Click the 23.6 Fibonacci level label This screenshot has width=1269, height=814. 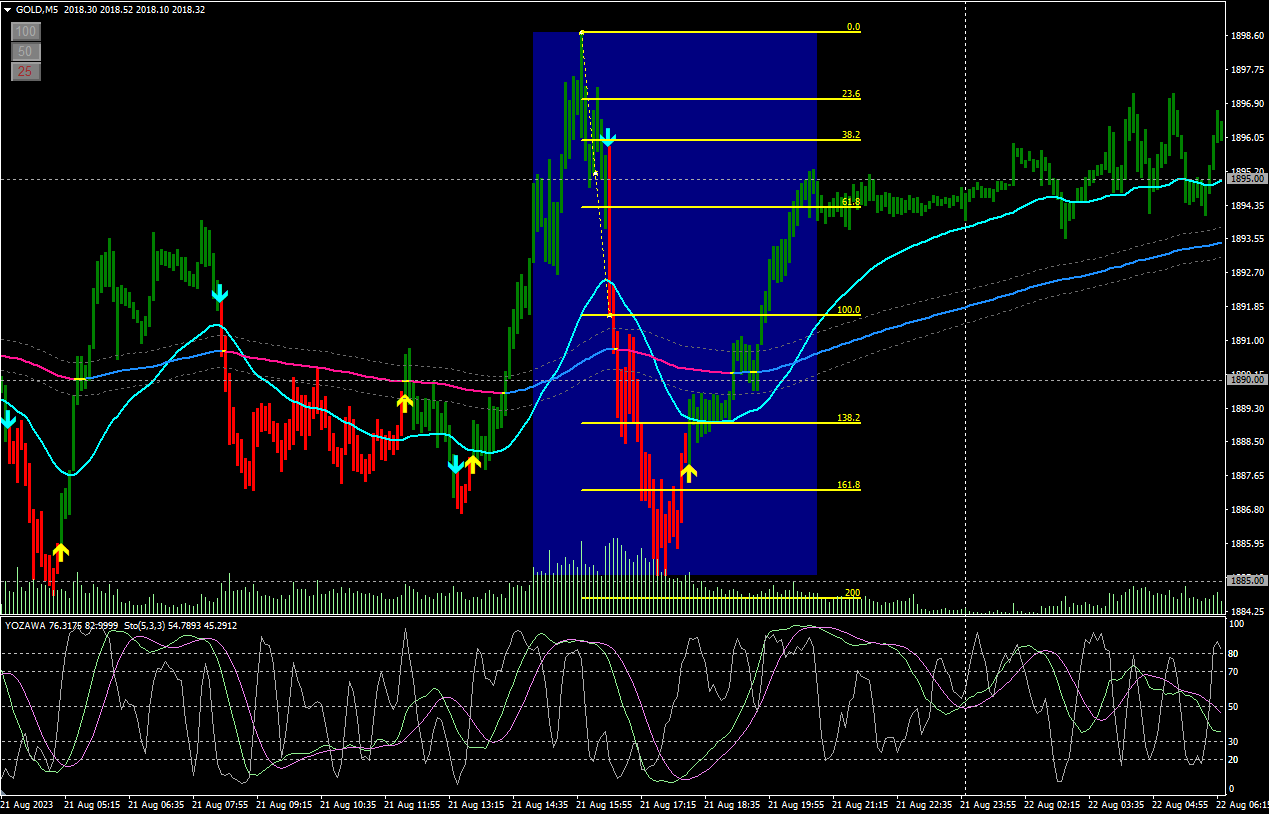850,94
